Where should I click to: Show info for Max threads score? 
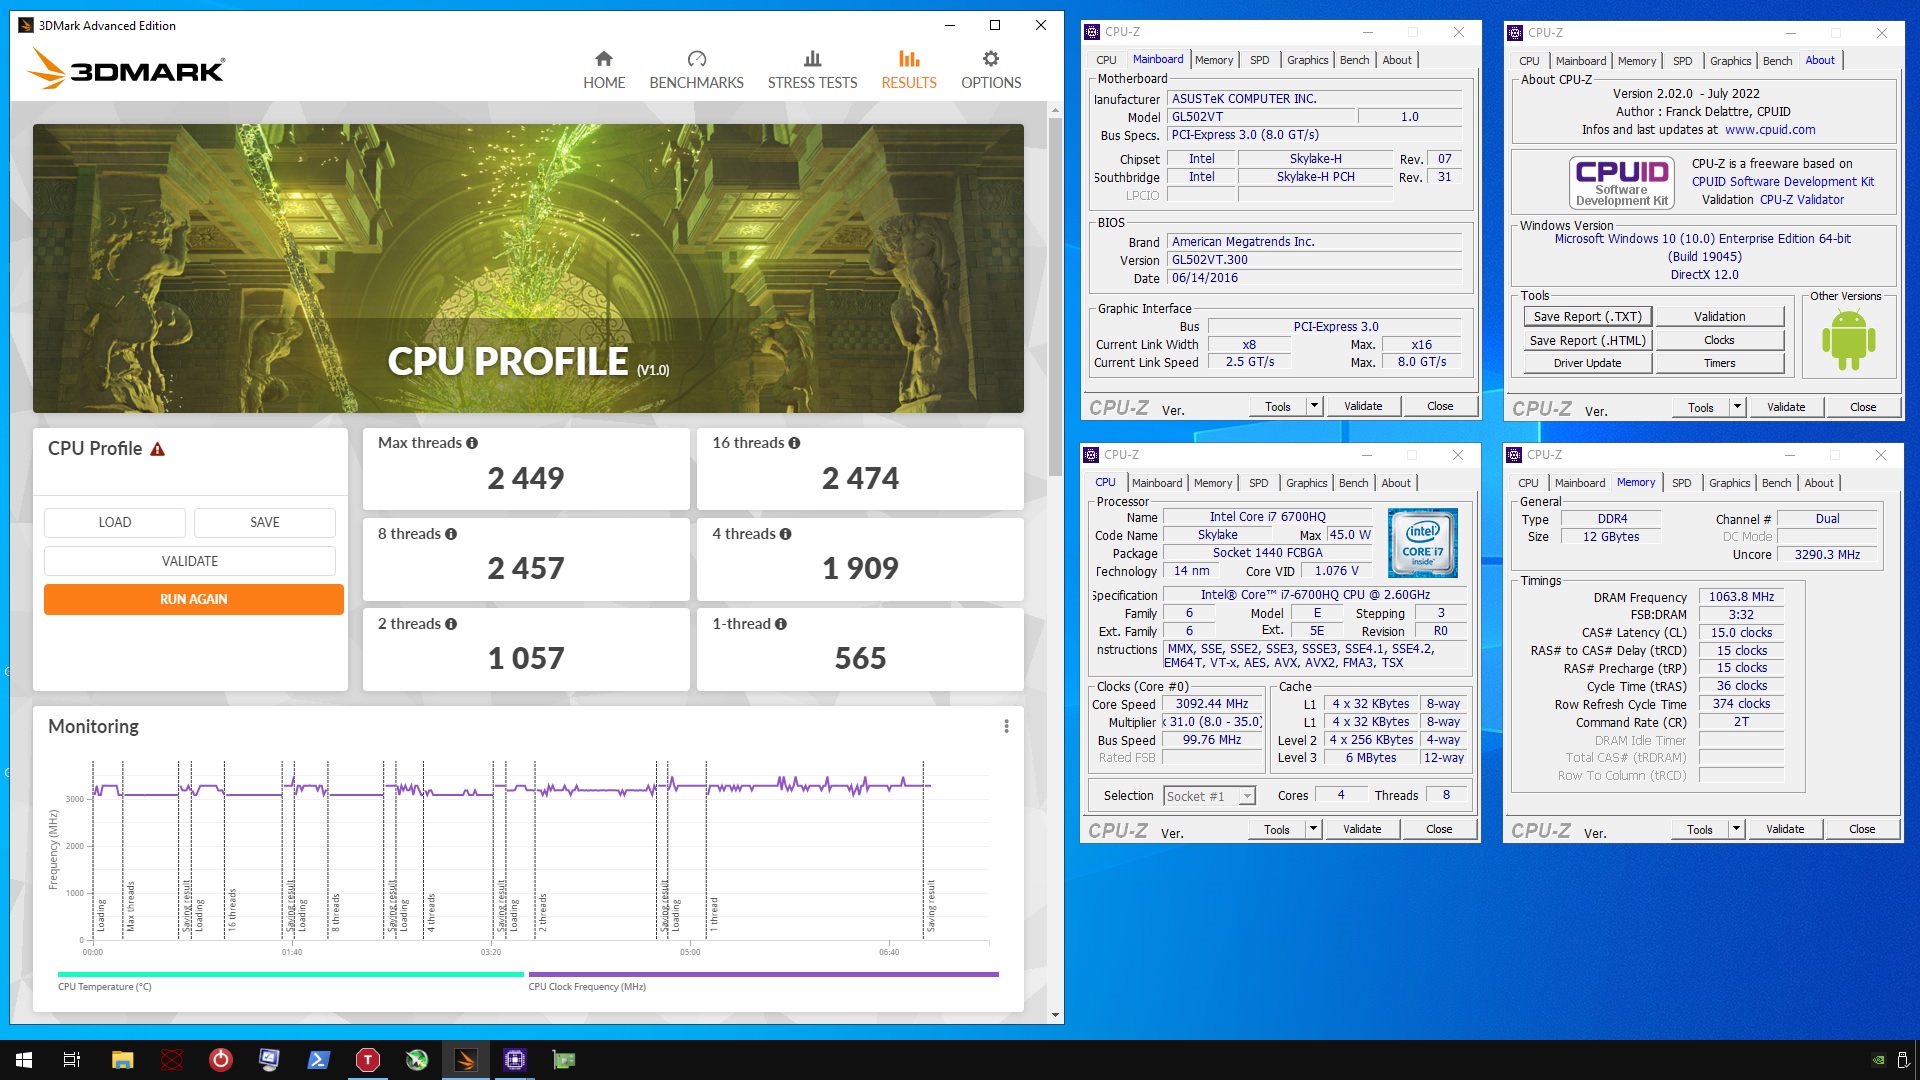tap(472, 443)
